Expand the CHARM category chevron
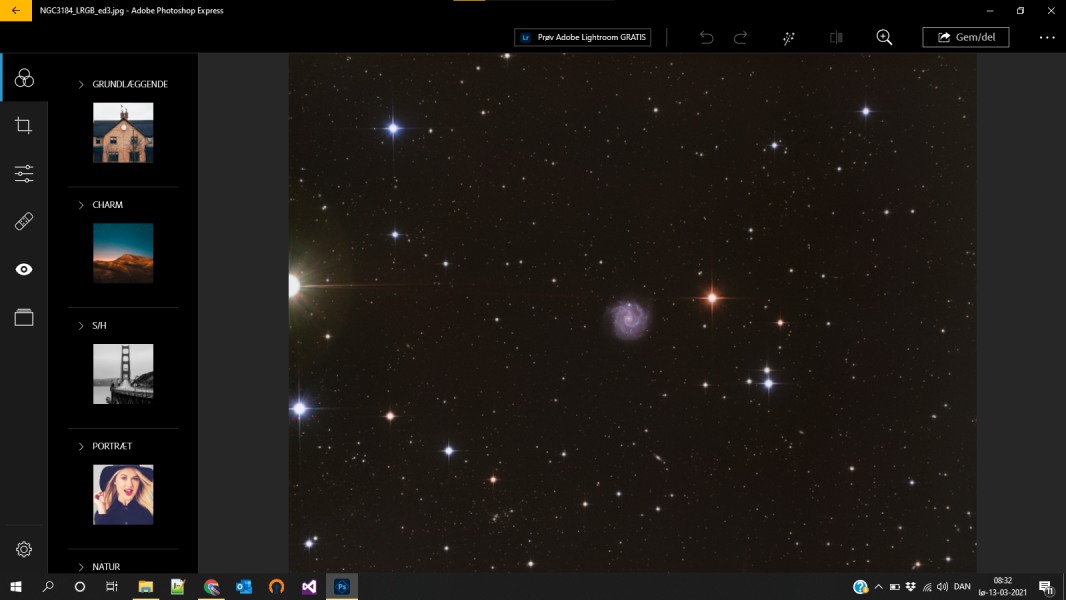 (81, 205)
